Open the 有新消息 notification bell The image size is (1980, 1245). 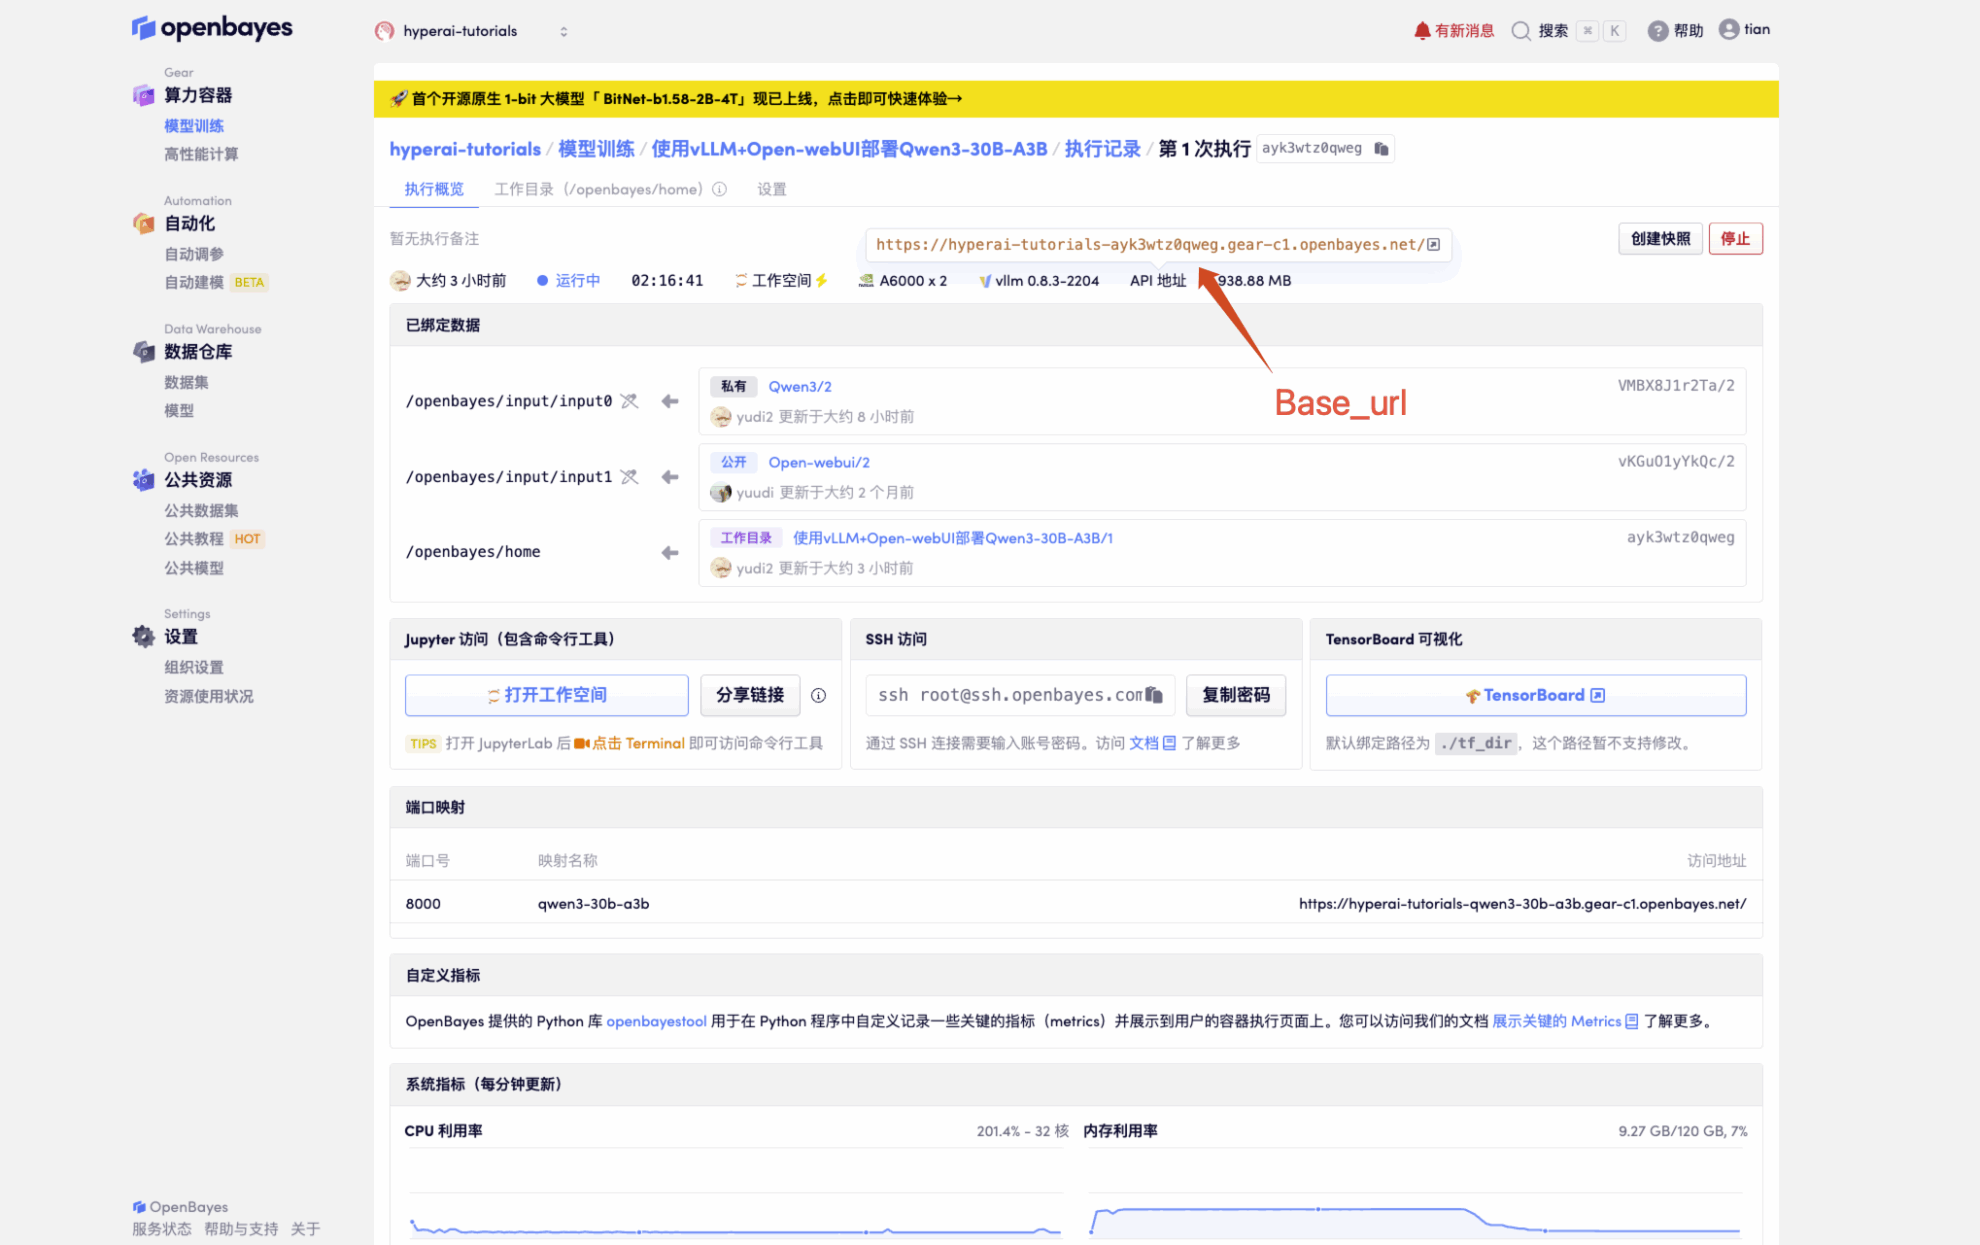point(1424,29)
